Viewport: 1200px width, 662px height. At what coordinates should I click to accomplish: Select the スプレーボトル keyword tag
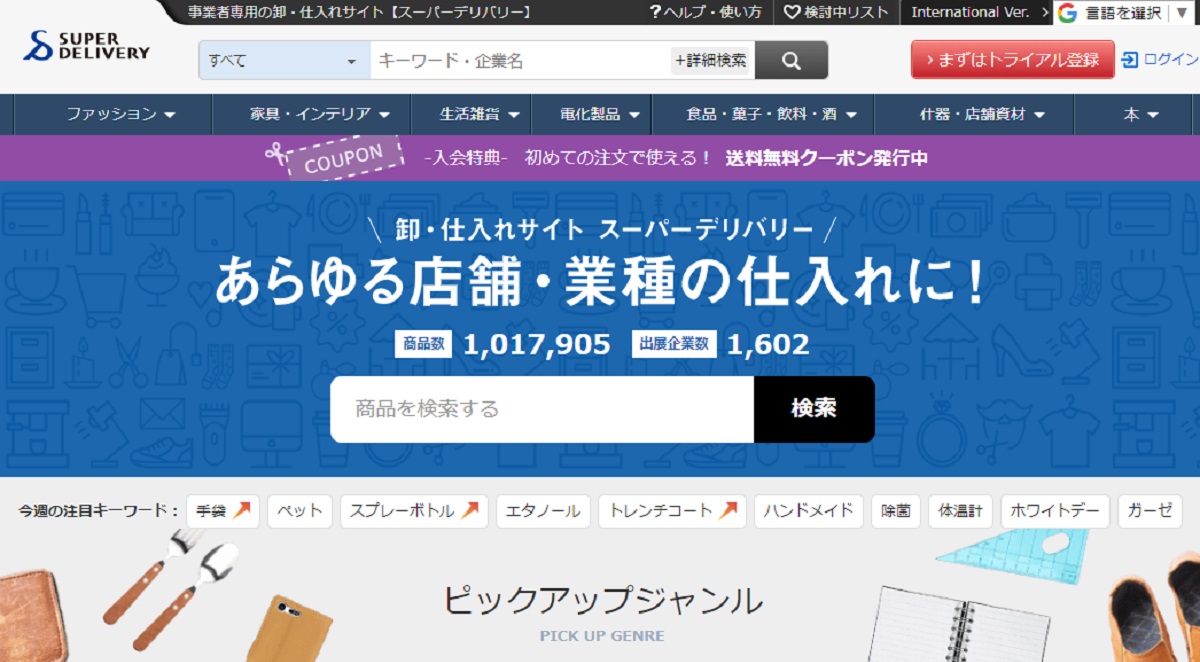coord(414,511)
